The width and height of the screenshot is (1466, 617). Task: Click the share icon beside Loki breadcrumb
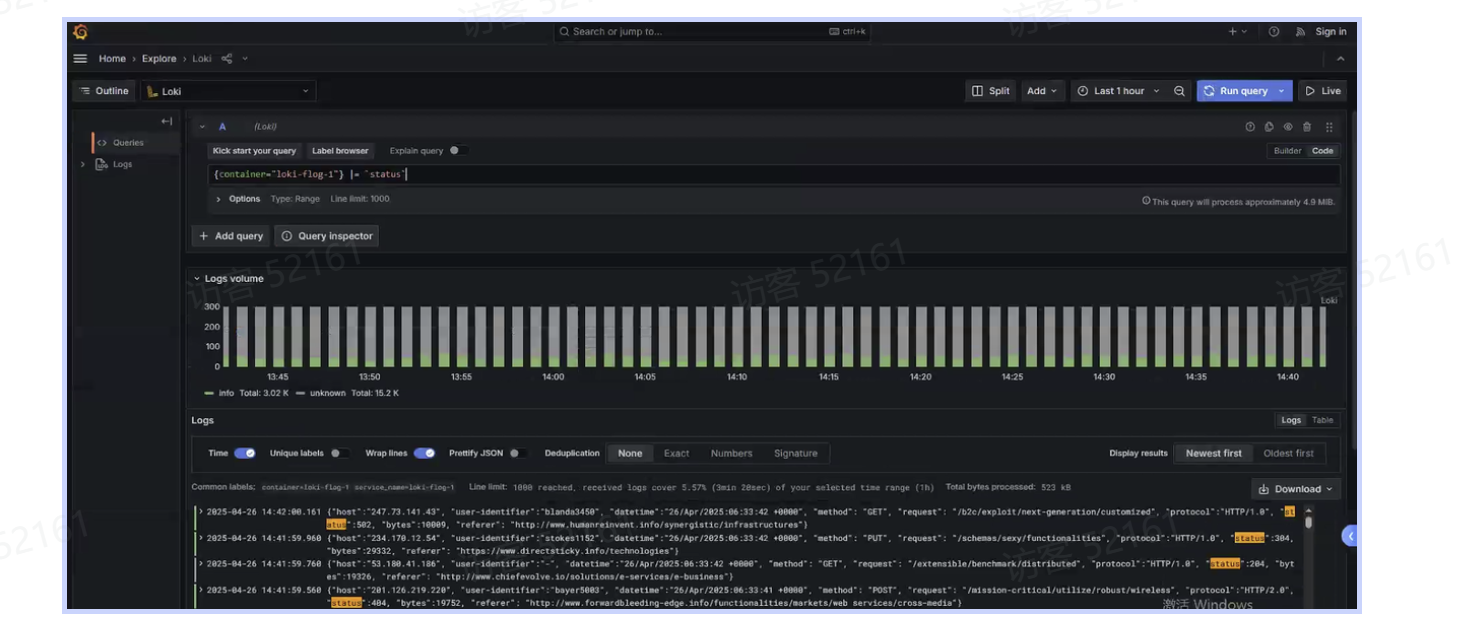(x=226, y=59)
